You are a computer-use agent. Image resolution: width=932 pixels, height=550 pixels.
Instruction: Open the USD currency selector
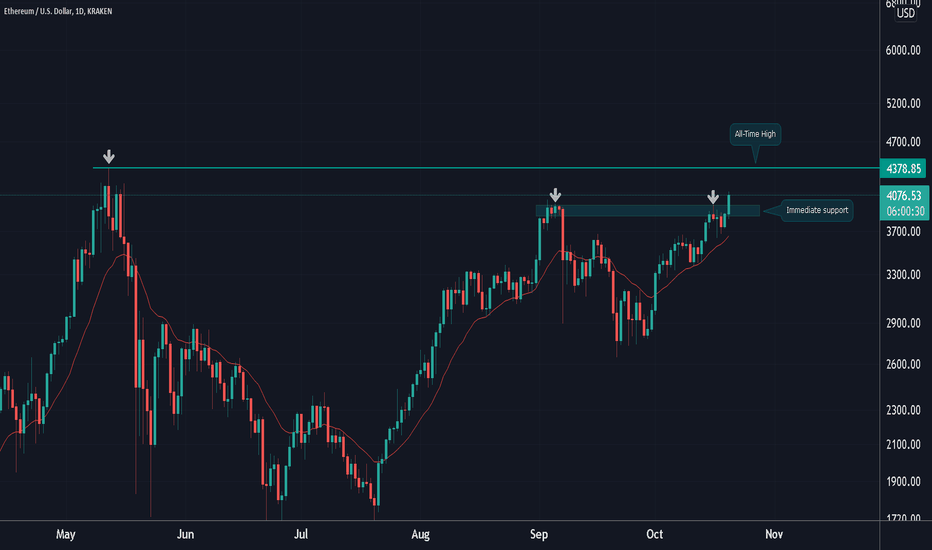tap(905, 13)
